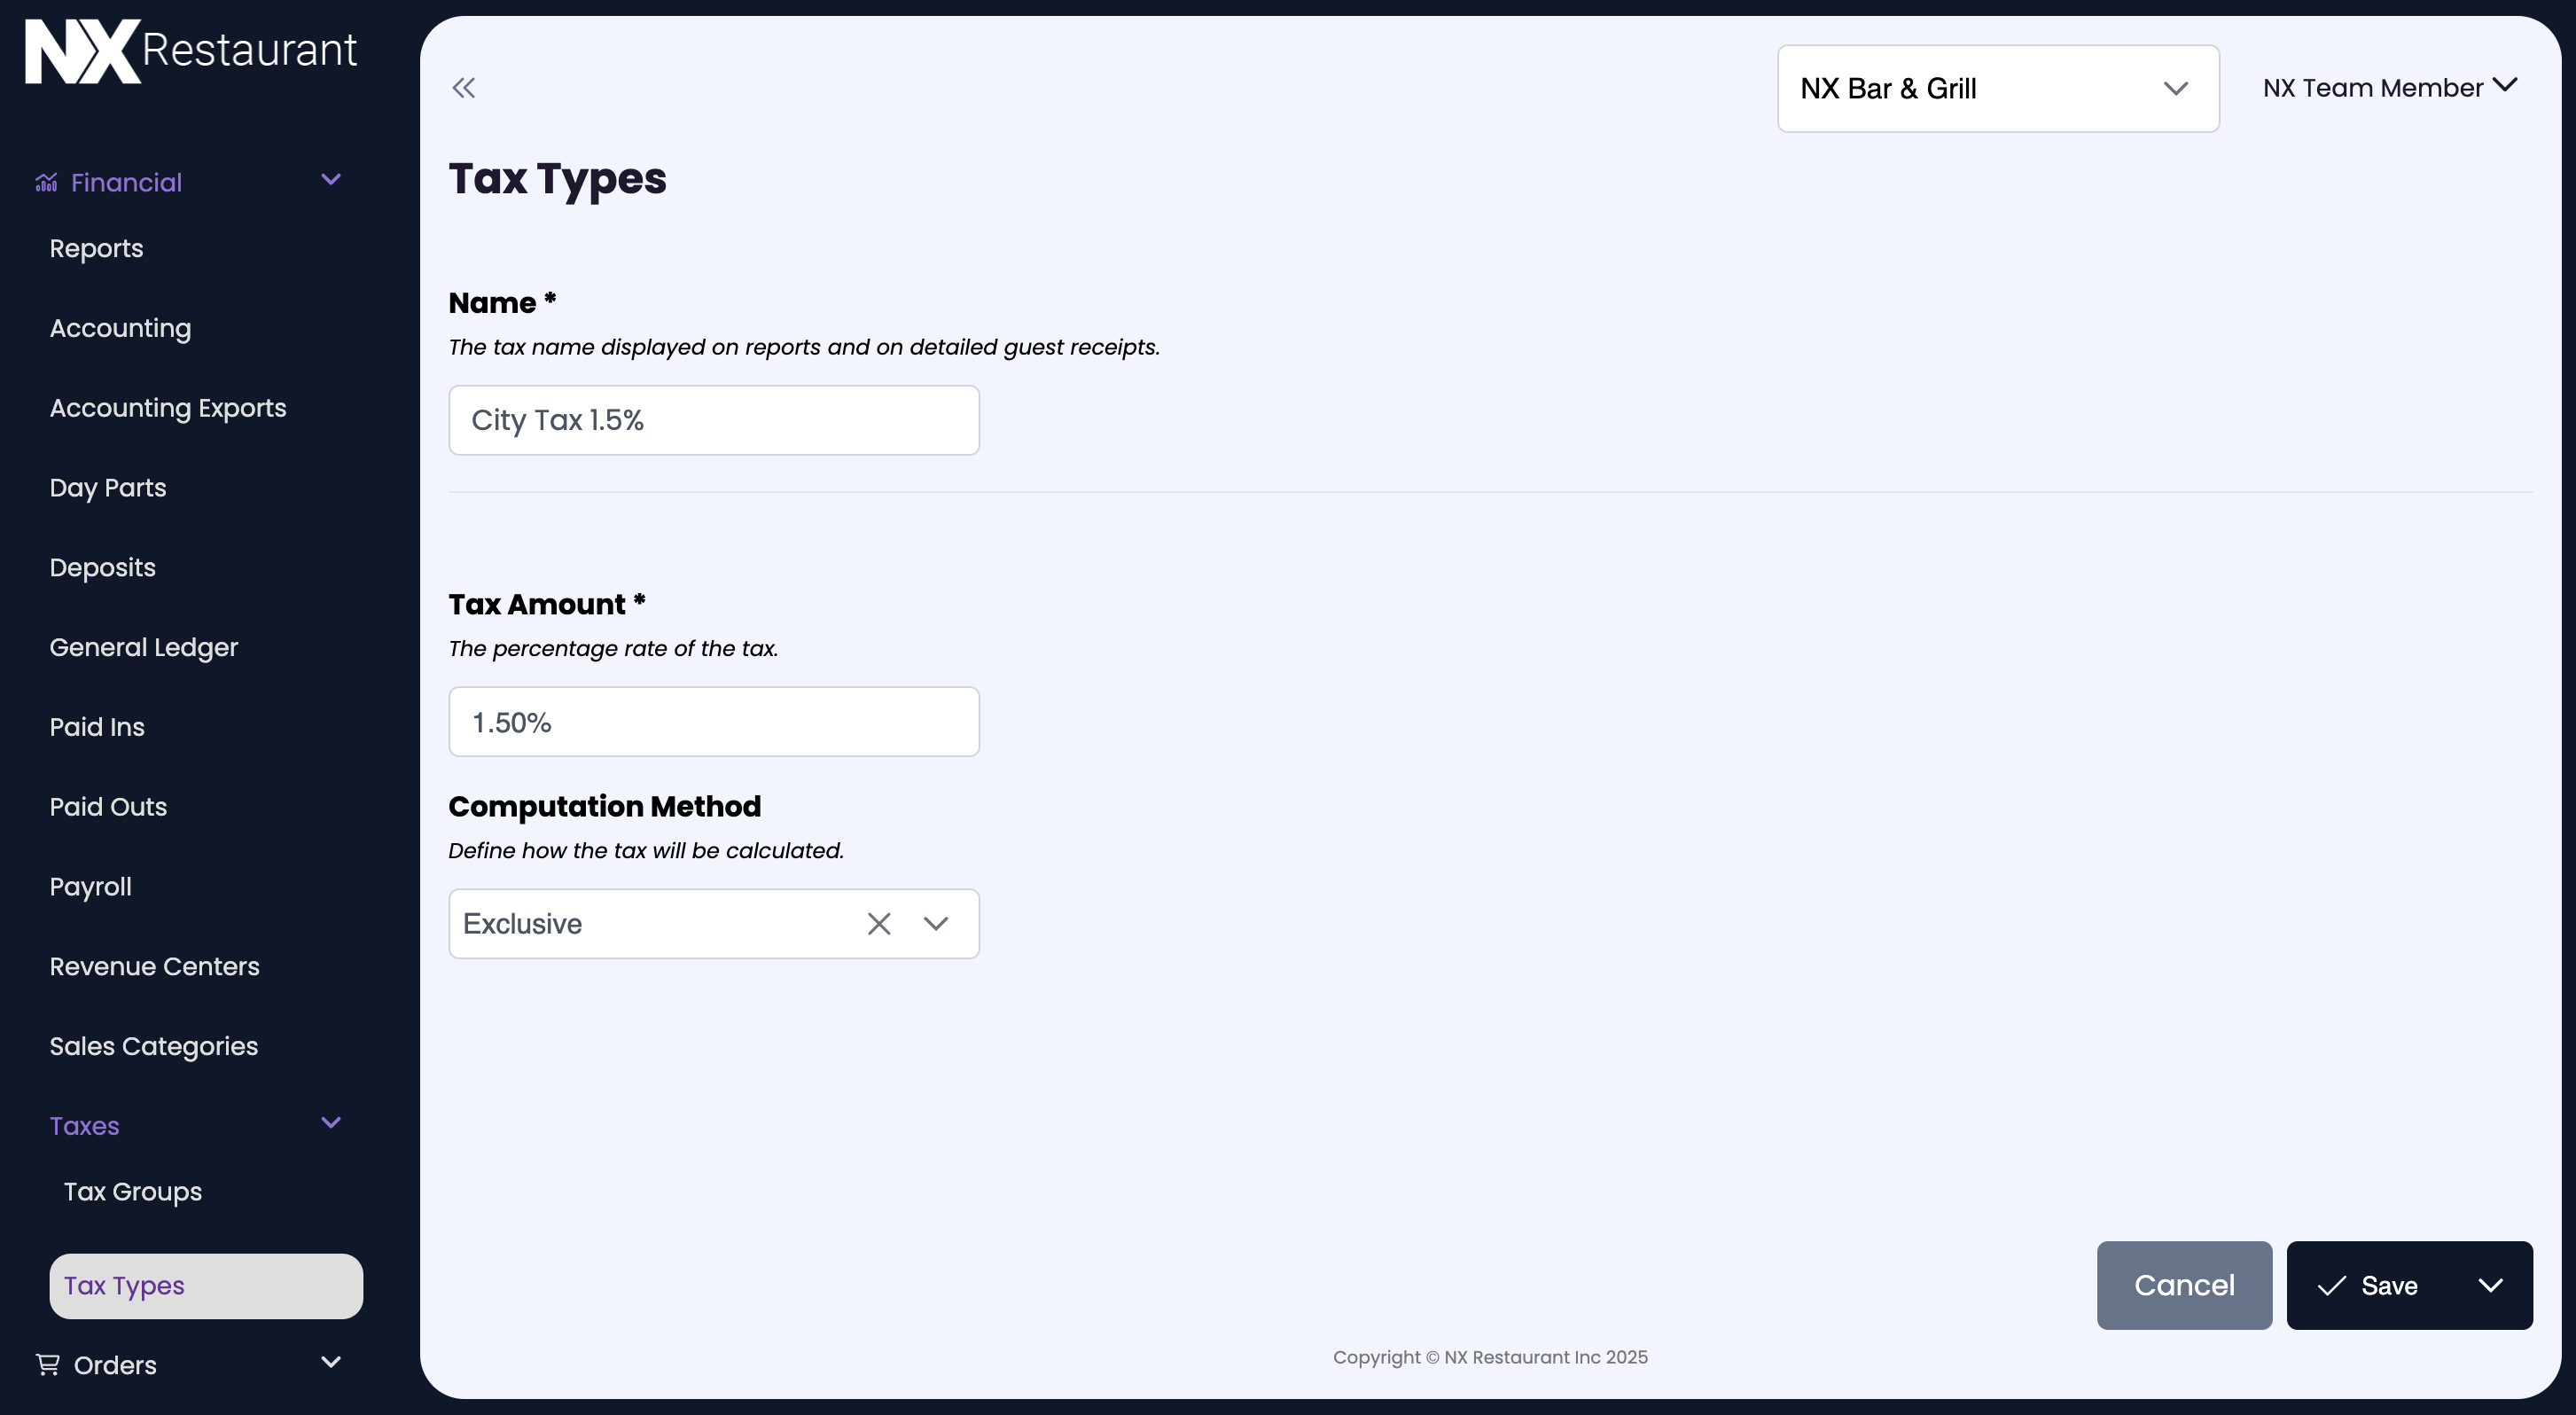Go to Accounting Exports
This screenshot has width=2576, height=1415.
[168, 408]
